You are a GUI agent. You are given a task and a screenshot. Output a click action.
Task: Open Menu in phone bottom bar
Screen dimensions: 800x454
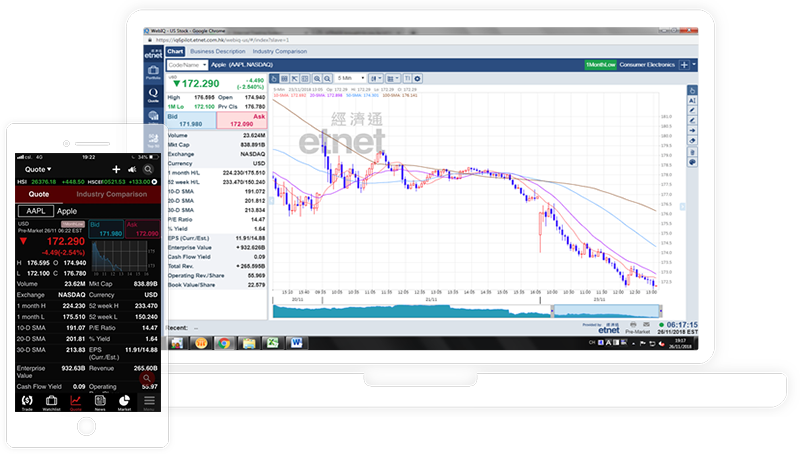(149, 402)
